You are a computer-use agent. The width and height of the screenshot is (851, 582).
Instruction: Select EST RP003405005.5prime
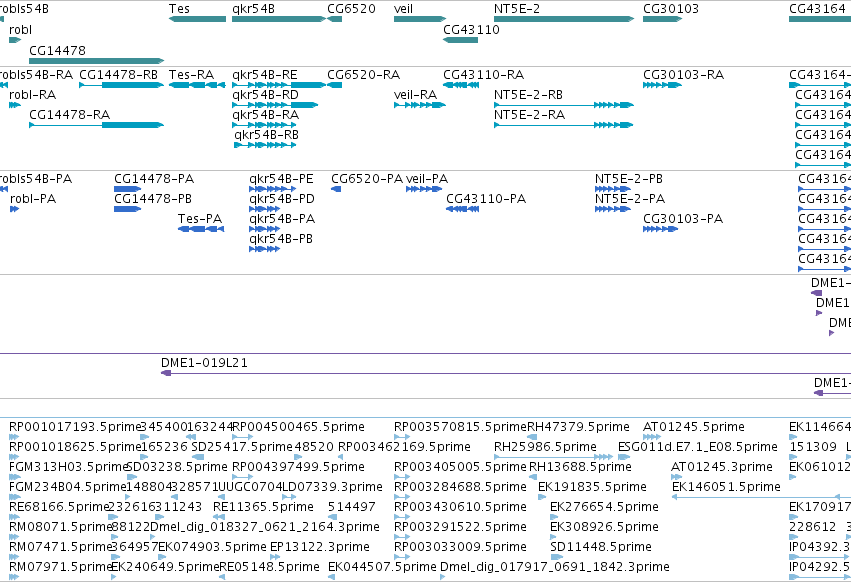pos(402,477)
